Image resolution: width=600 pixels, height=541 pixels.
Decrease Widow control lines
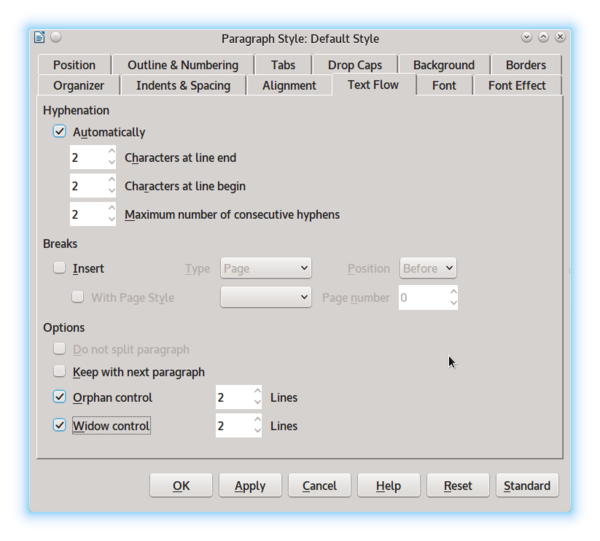pyautogui.click(x=258, y=431)
